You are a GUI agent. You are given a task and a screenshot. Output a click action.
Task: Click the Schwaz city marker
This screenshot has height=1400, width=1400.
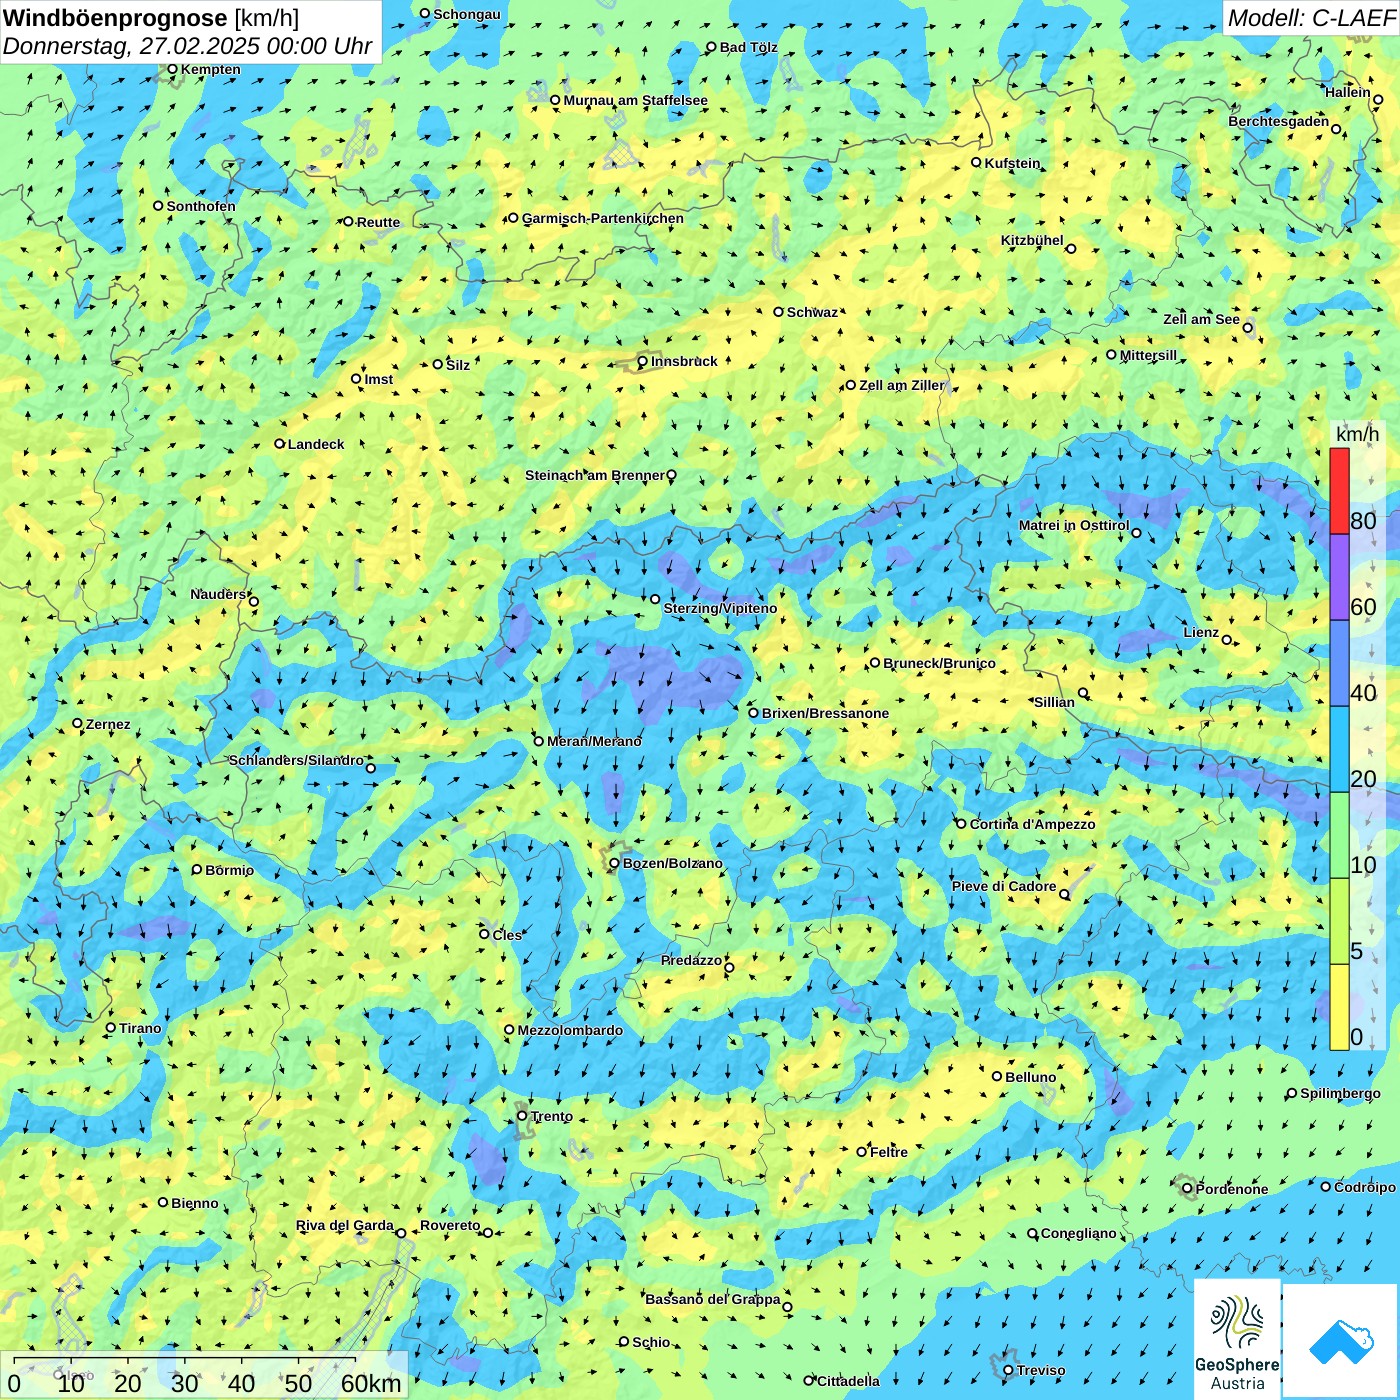tap(779, 312)
